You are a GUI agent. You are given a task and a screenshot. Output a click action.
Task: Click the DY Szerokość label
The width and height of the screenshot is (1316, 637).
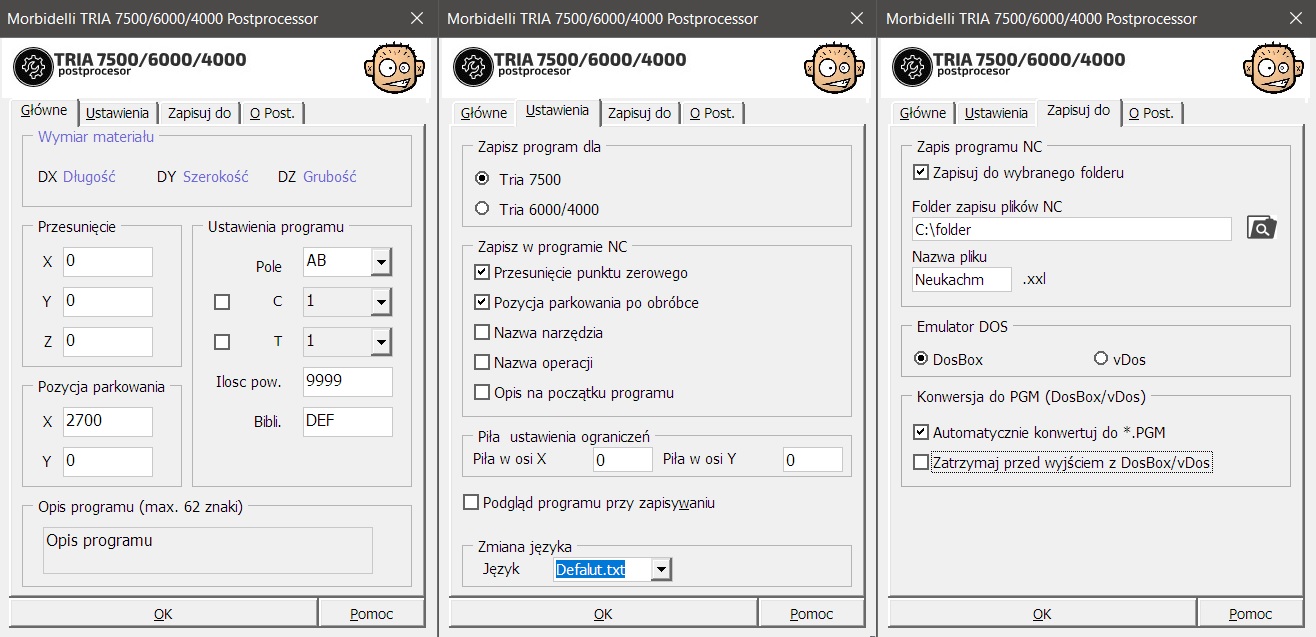[x=201, y=177]
